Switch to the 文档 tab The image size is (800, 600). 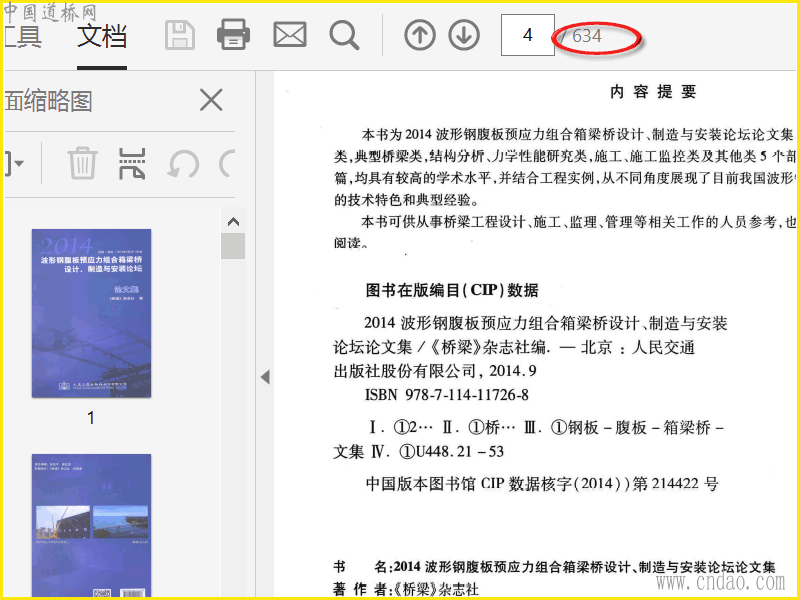[102, 37]
